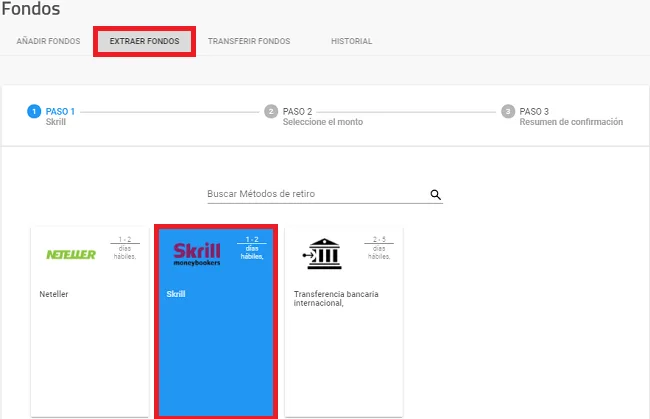Click the Paso 2 step circle

click(271, 111)
